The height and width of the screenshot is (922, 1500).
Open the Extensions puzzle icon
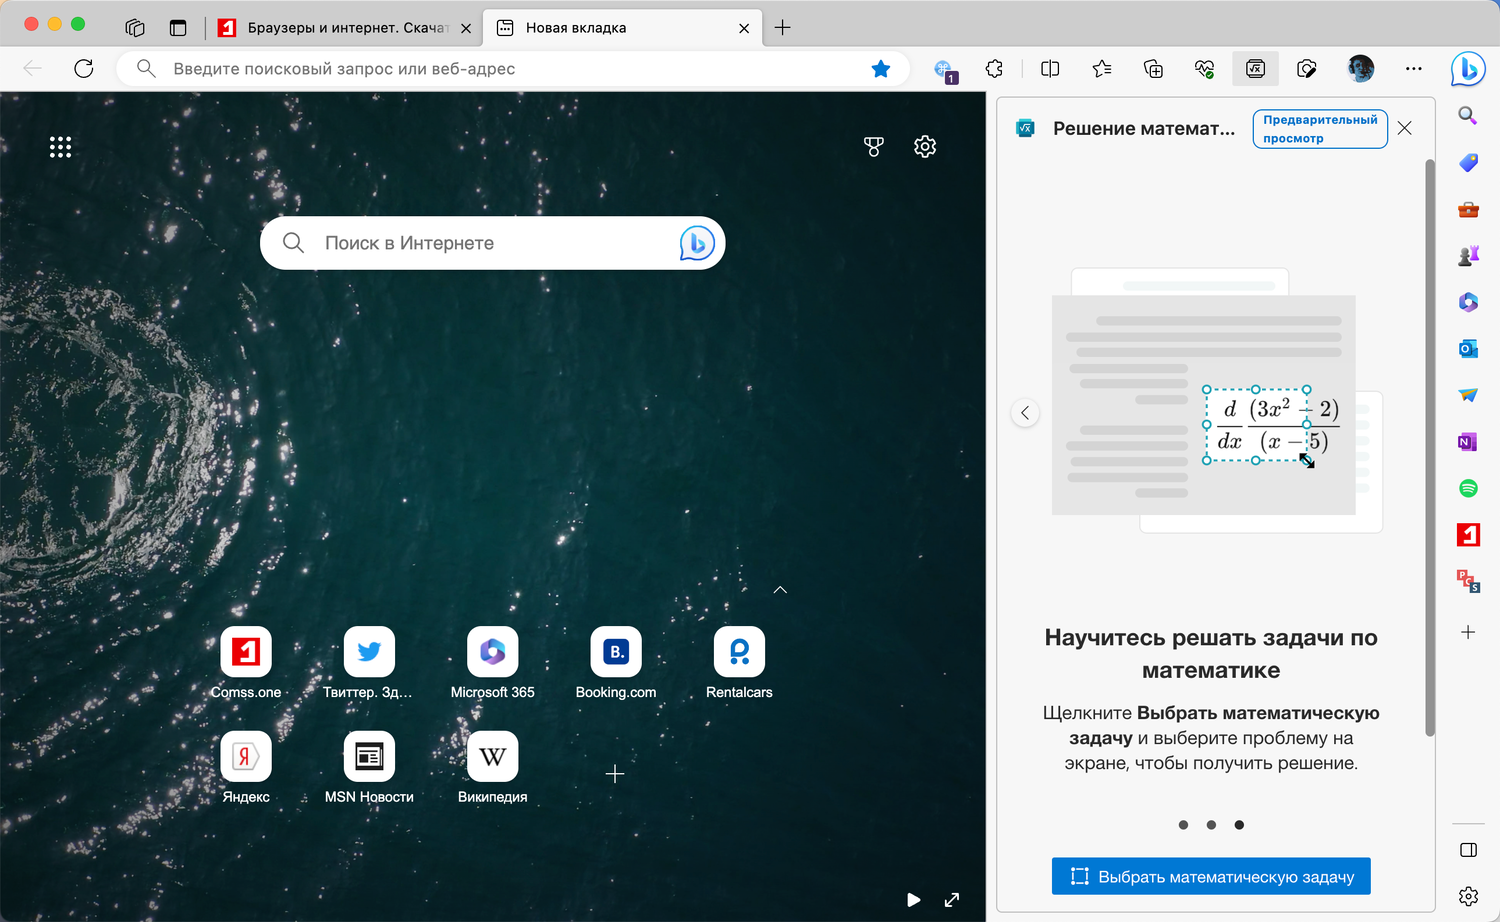[x=994, y=69]
